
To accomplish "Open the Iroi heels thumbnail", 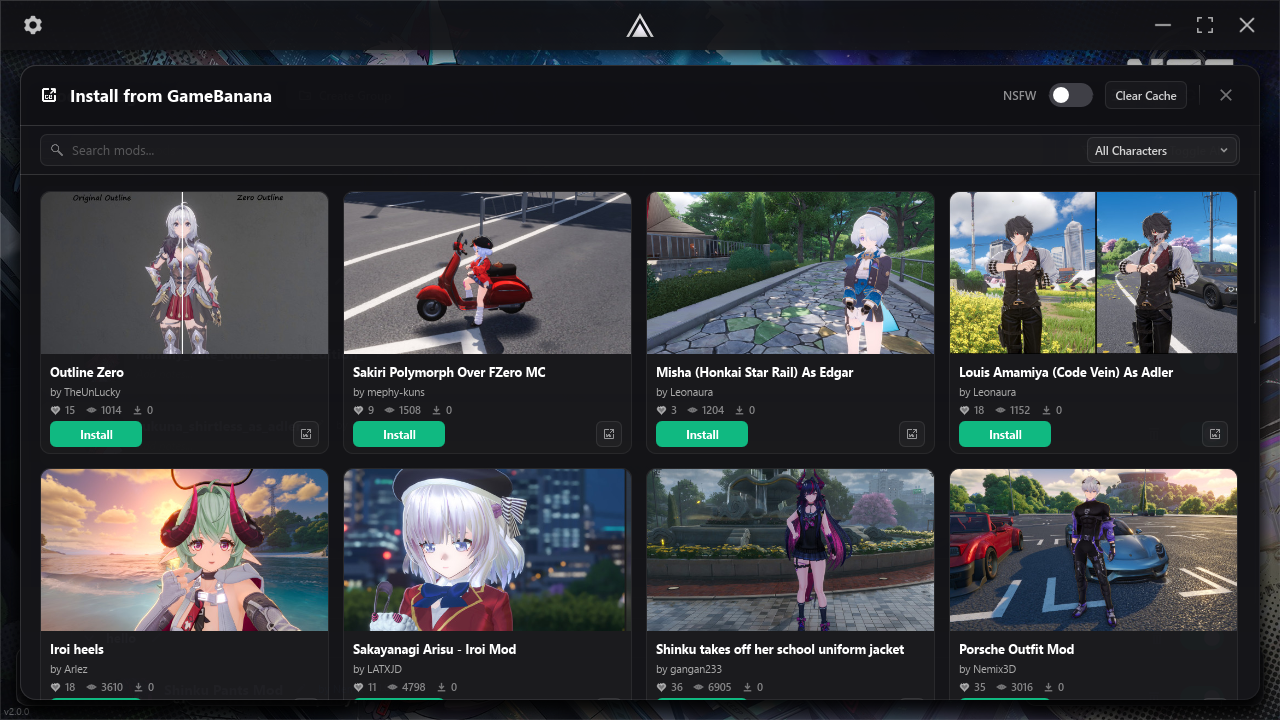I will 185,550.
